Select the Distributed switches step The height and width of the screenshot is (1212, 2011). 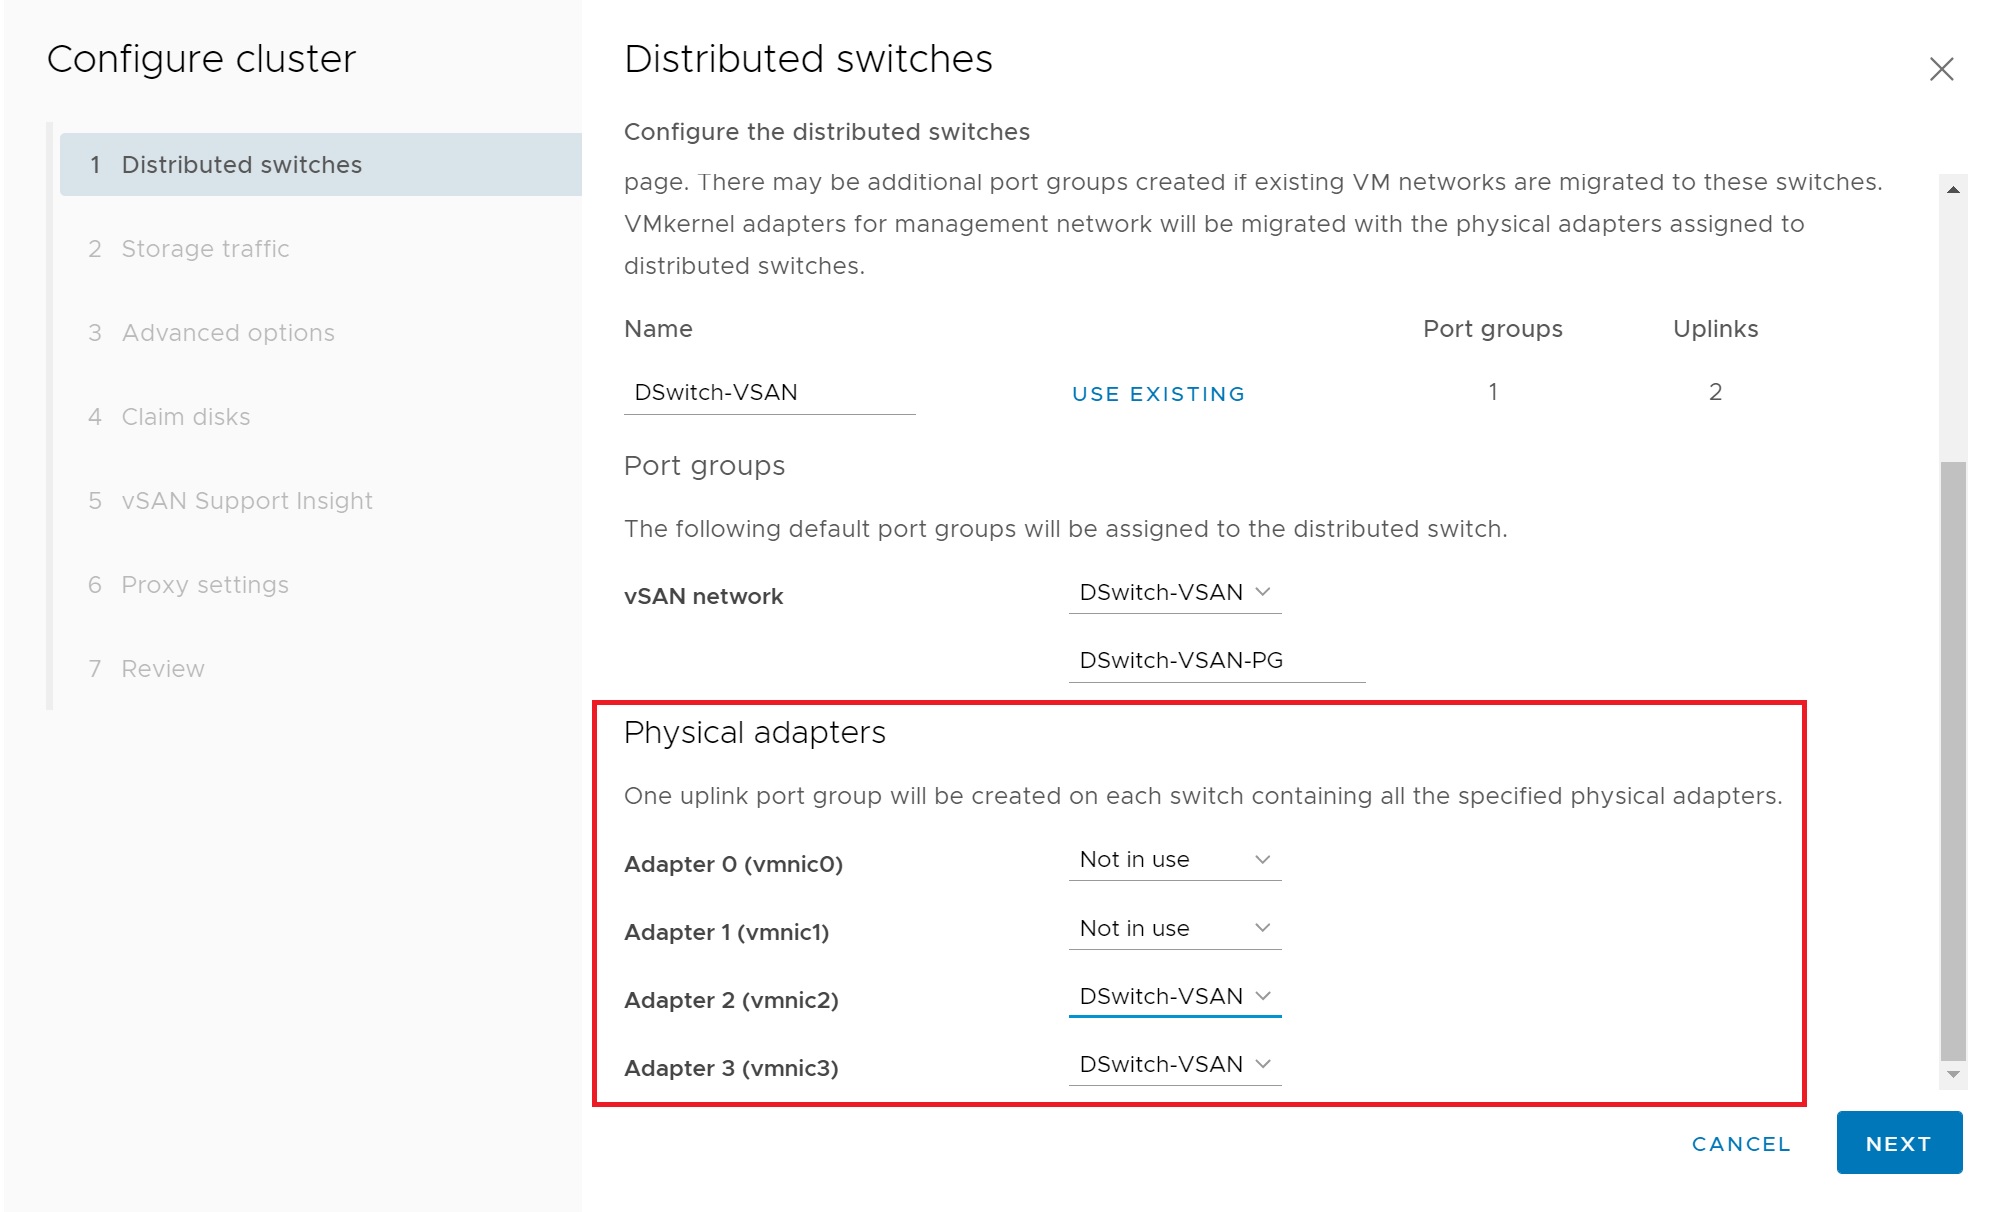(x=241, y=165)
